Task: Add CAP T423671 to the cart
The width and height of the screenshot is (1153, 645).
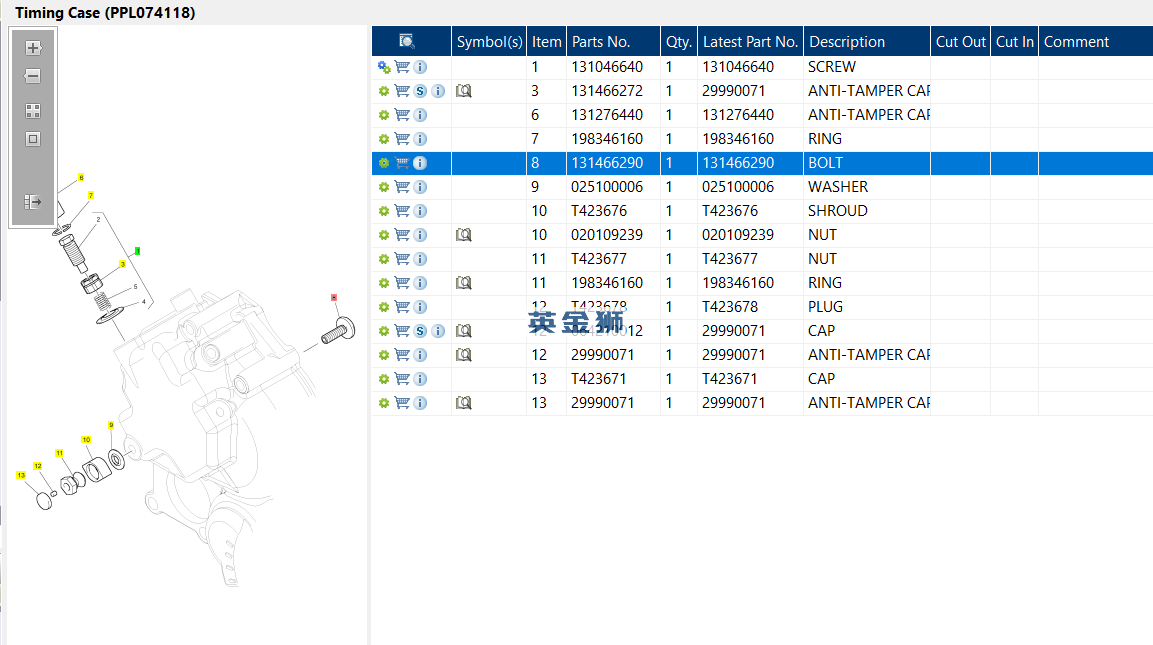Action: click(x=402, y=379)
